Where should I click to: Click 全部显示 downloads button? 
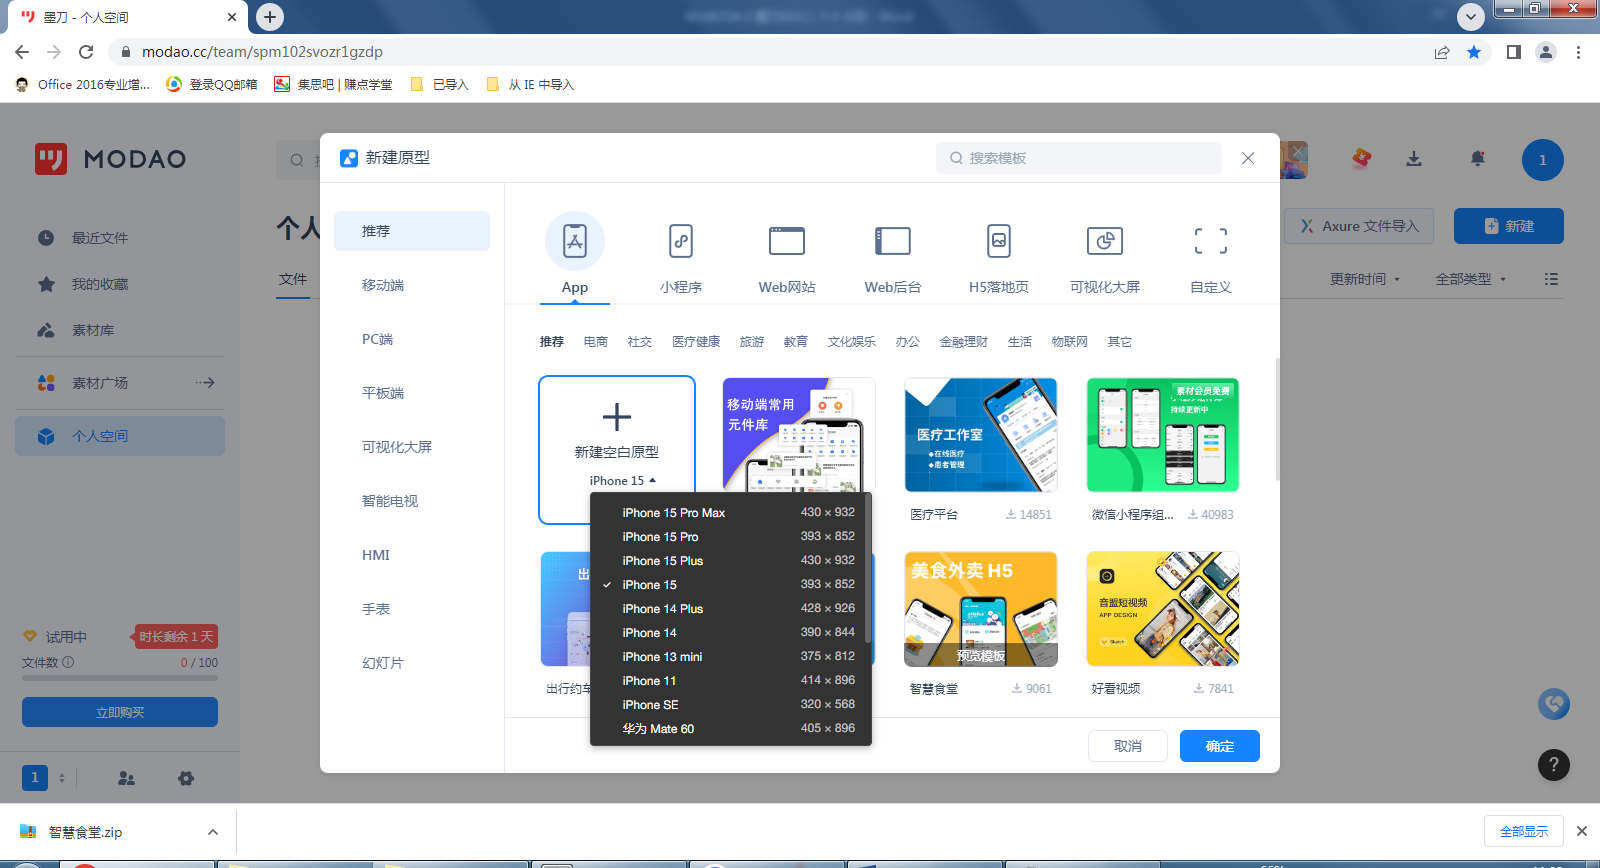[x=1524, y=831]
